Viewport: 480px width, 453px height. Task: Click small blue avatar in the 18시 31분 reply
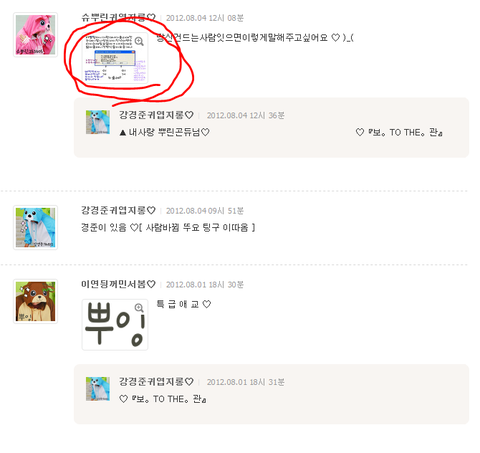tap(98, 389)
